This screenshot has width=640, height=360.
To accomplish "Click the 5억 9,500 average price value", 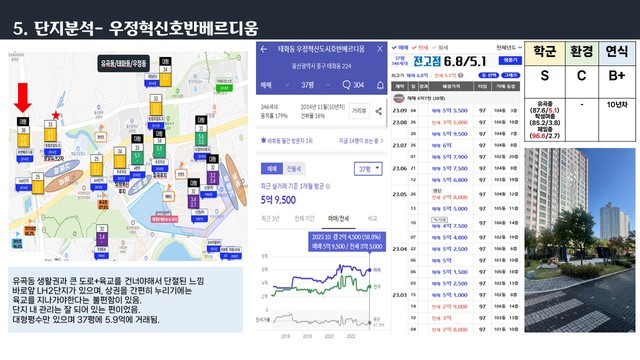I will [278, 200].
